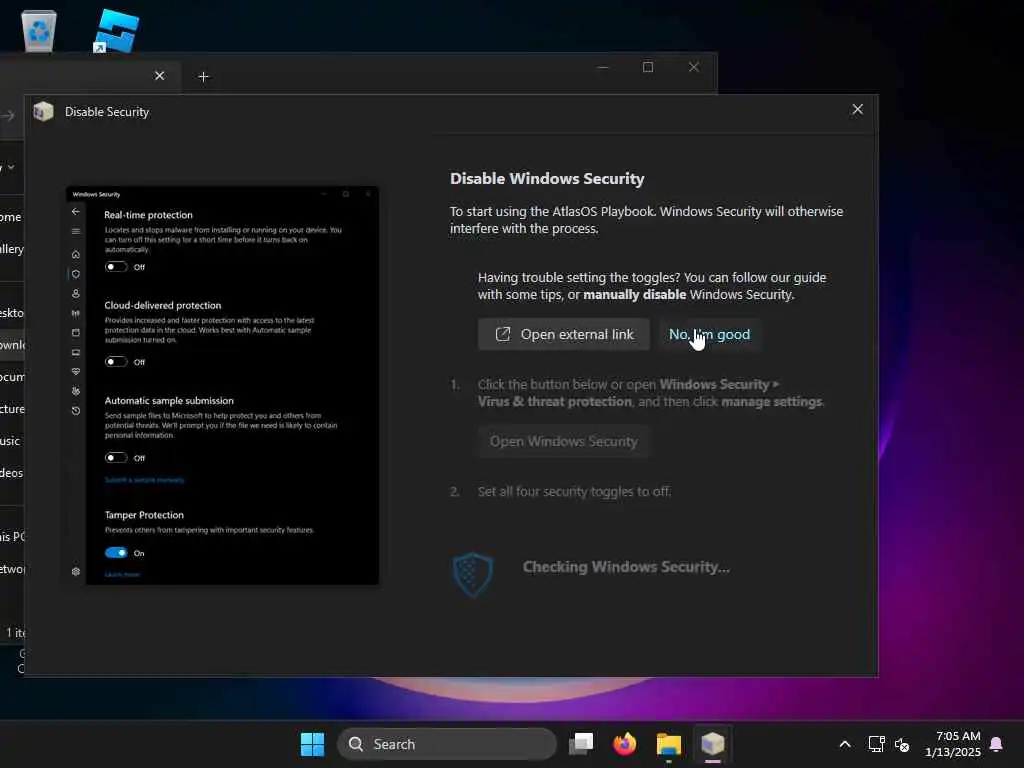Open network status icon in system tray

[x=876, y=744]
